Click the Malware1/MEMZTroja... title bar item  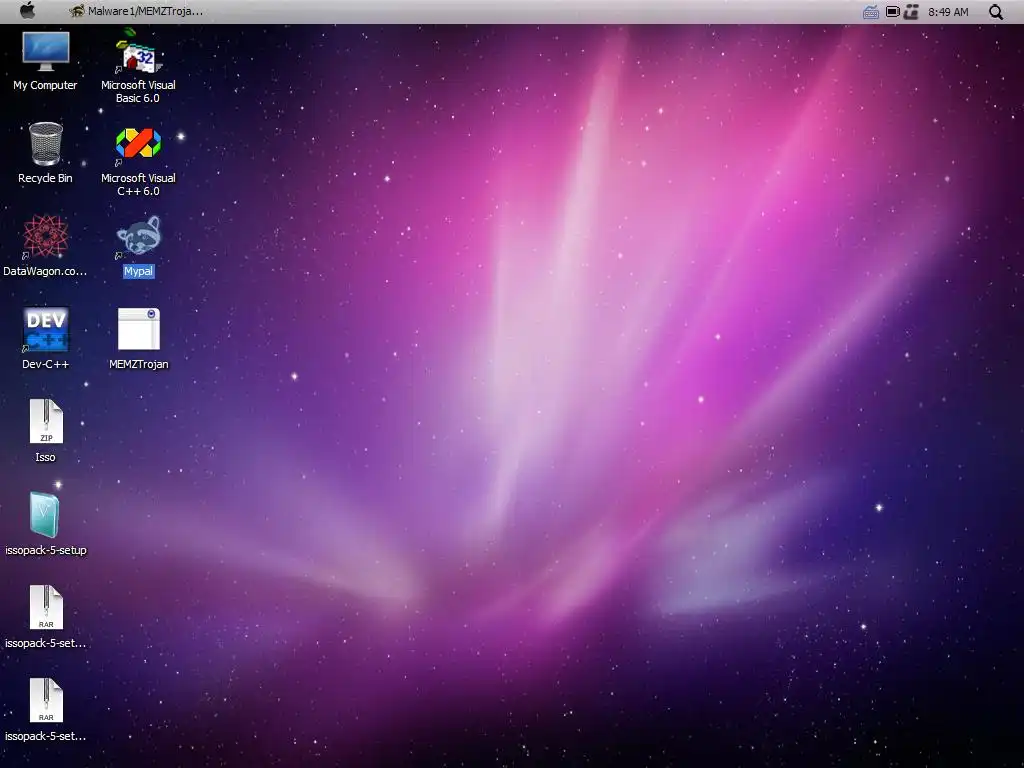136,11
